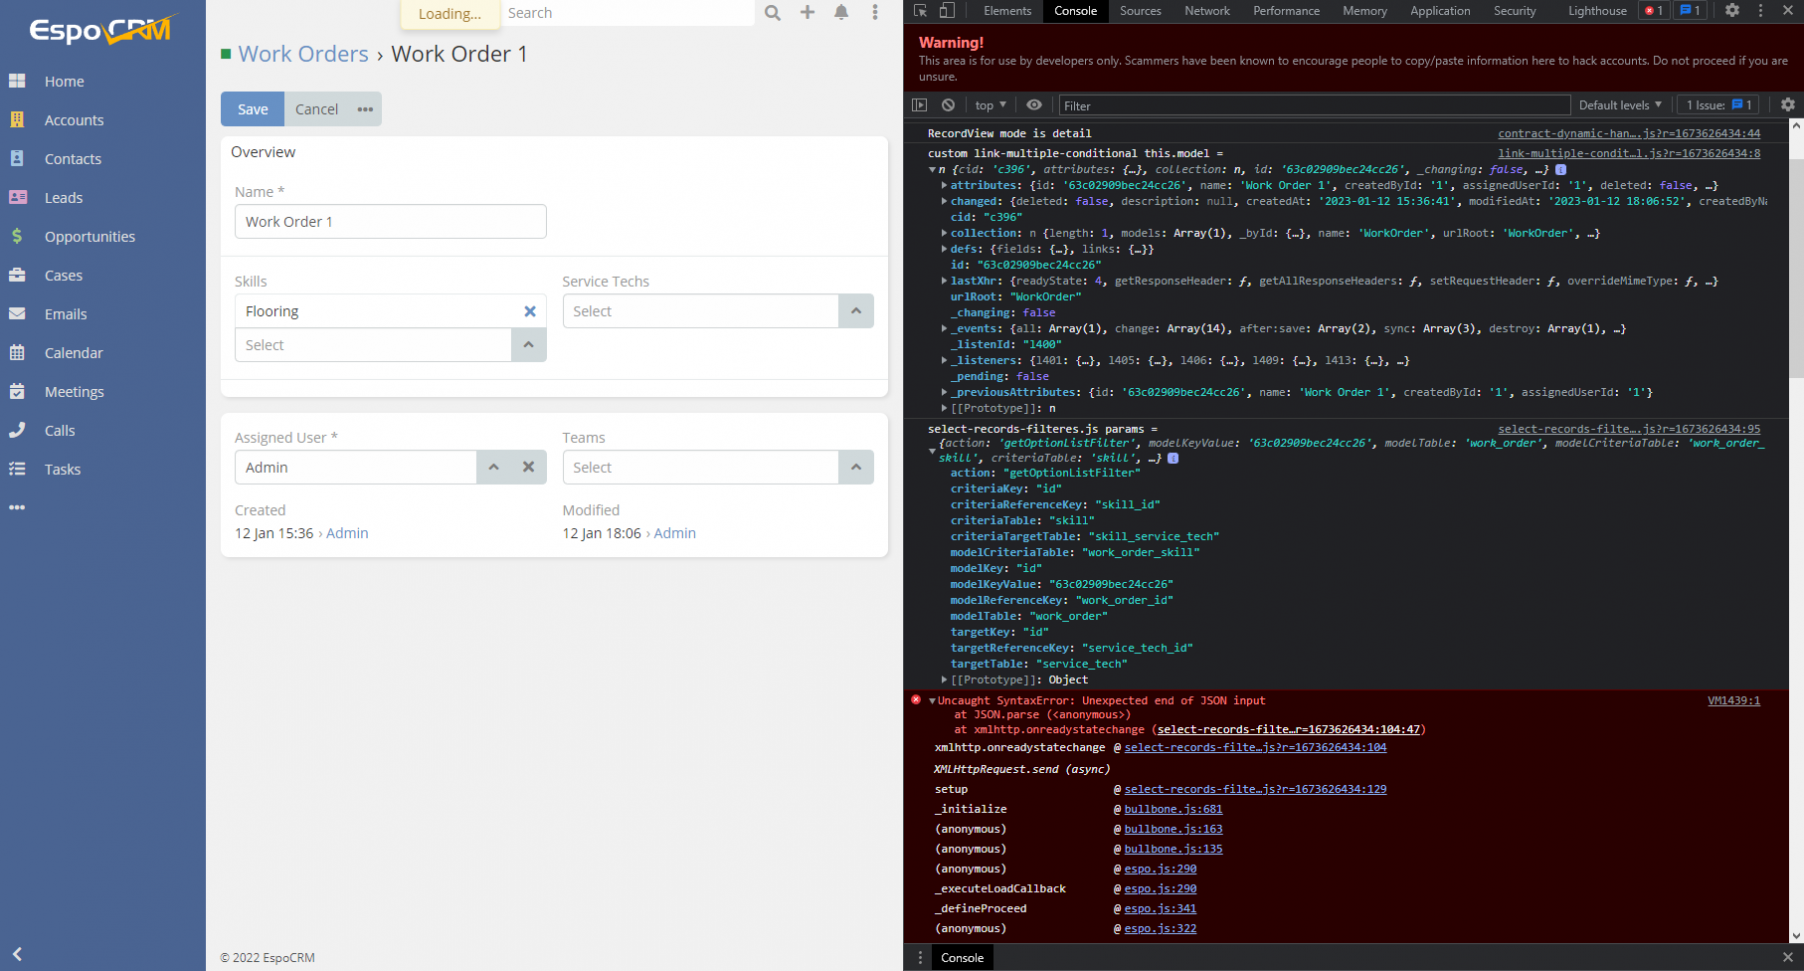Activate DevTools inspect element icon

click(921, 11)
